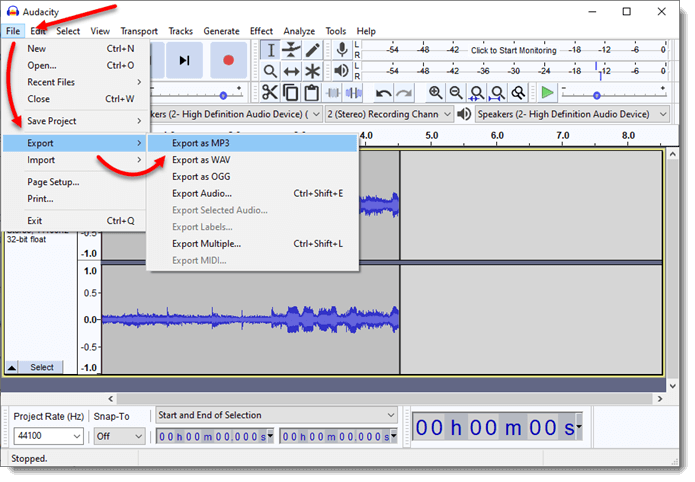The width and height of the screenshot is (695, 482).
Task: Choose Export as MP3
Action: point(253,143)
